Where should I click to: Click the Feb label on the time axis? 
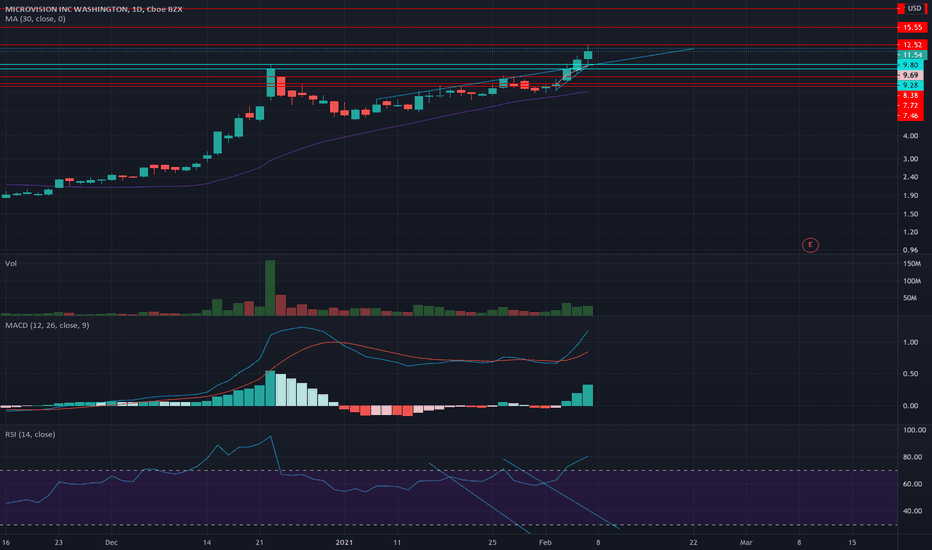click(x=545, y=542)
